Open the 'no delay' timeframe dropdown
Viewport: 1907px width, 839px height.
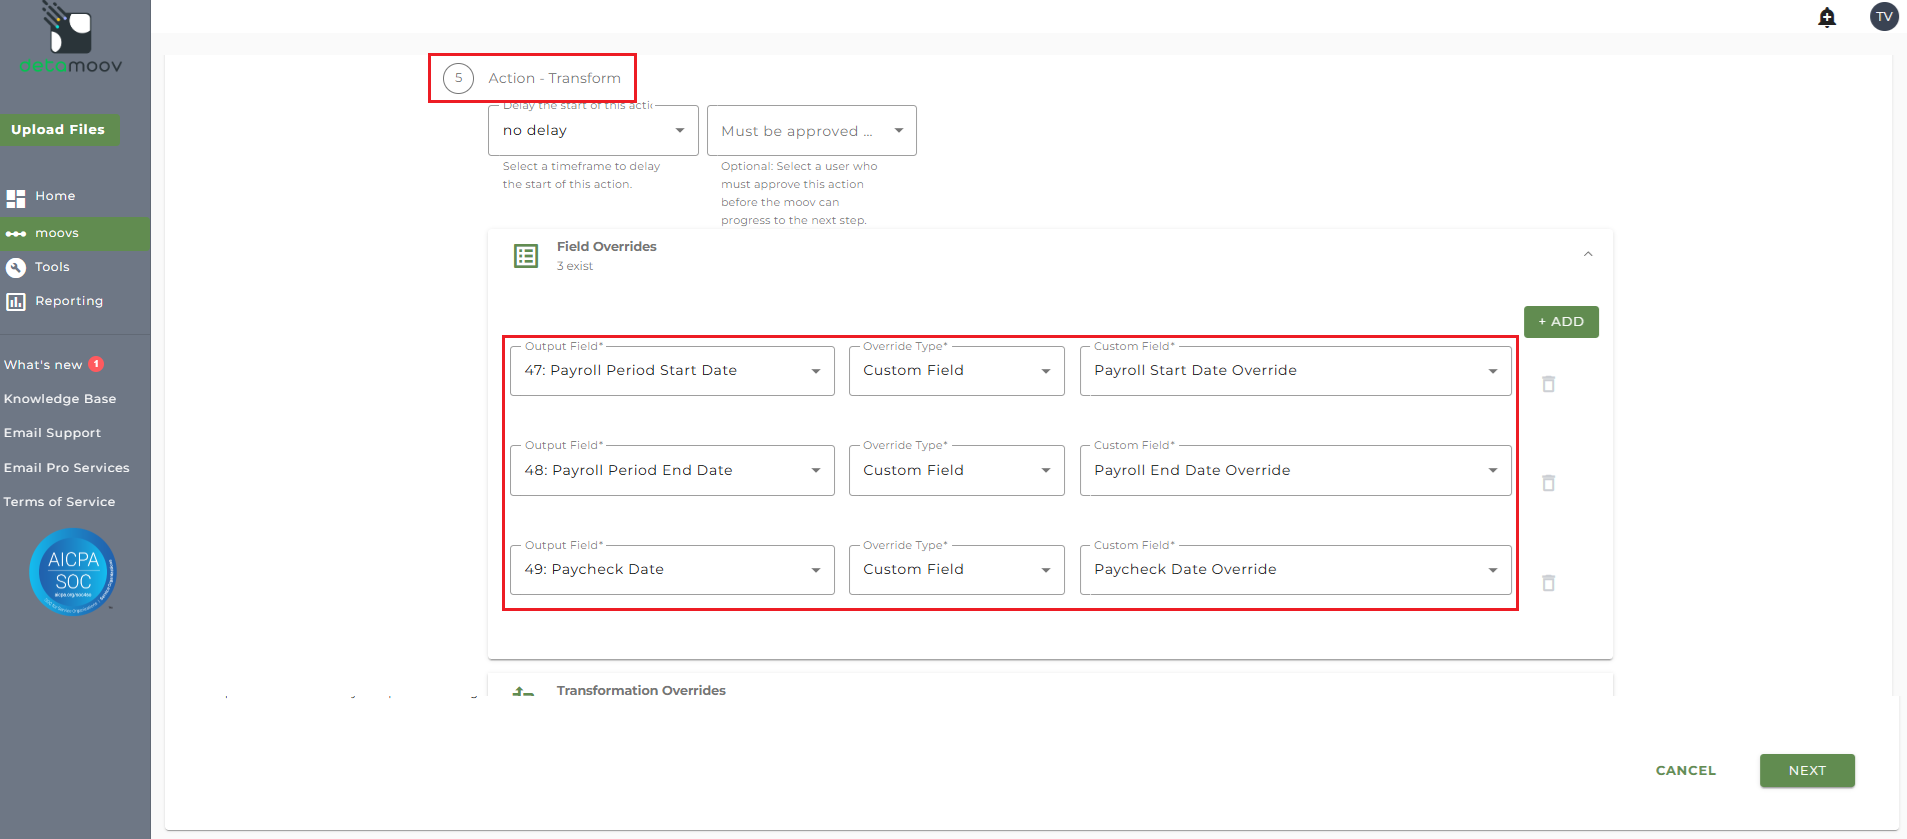click(593, 131)
